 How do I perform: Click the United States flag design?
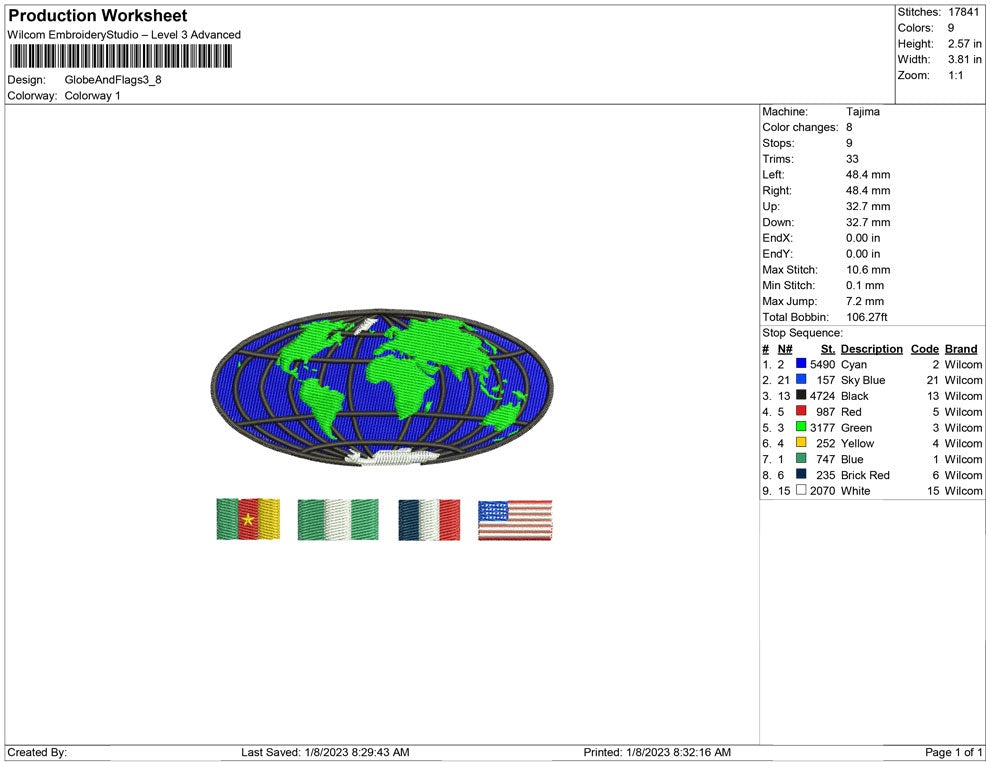(x=515, y=520)
